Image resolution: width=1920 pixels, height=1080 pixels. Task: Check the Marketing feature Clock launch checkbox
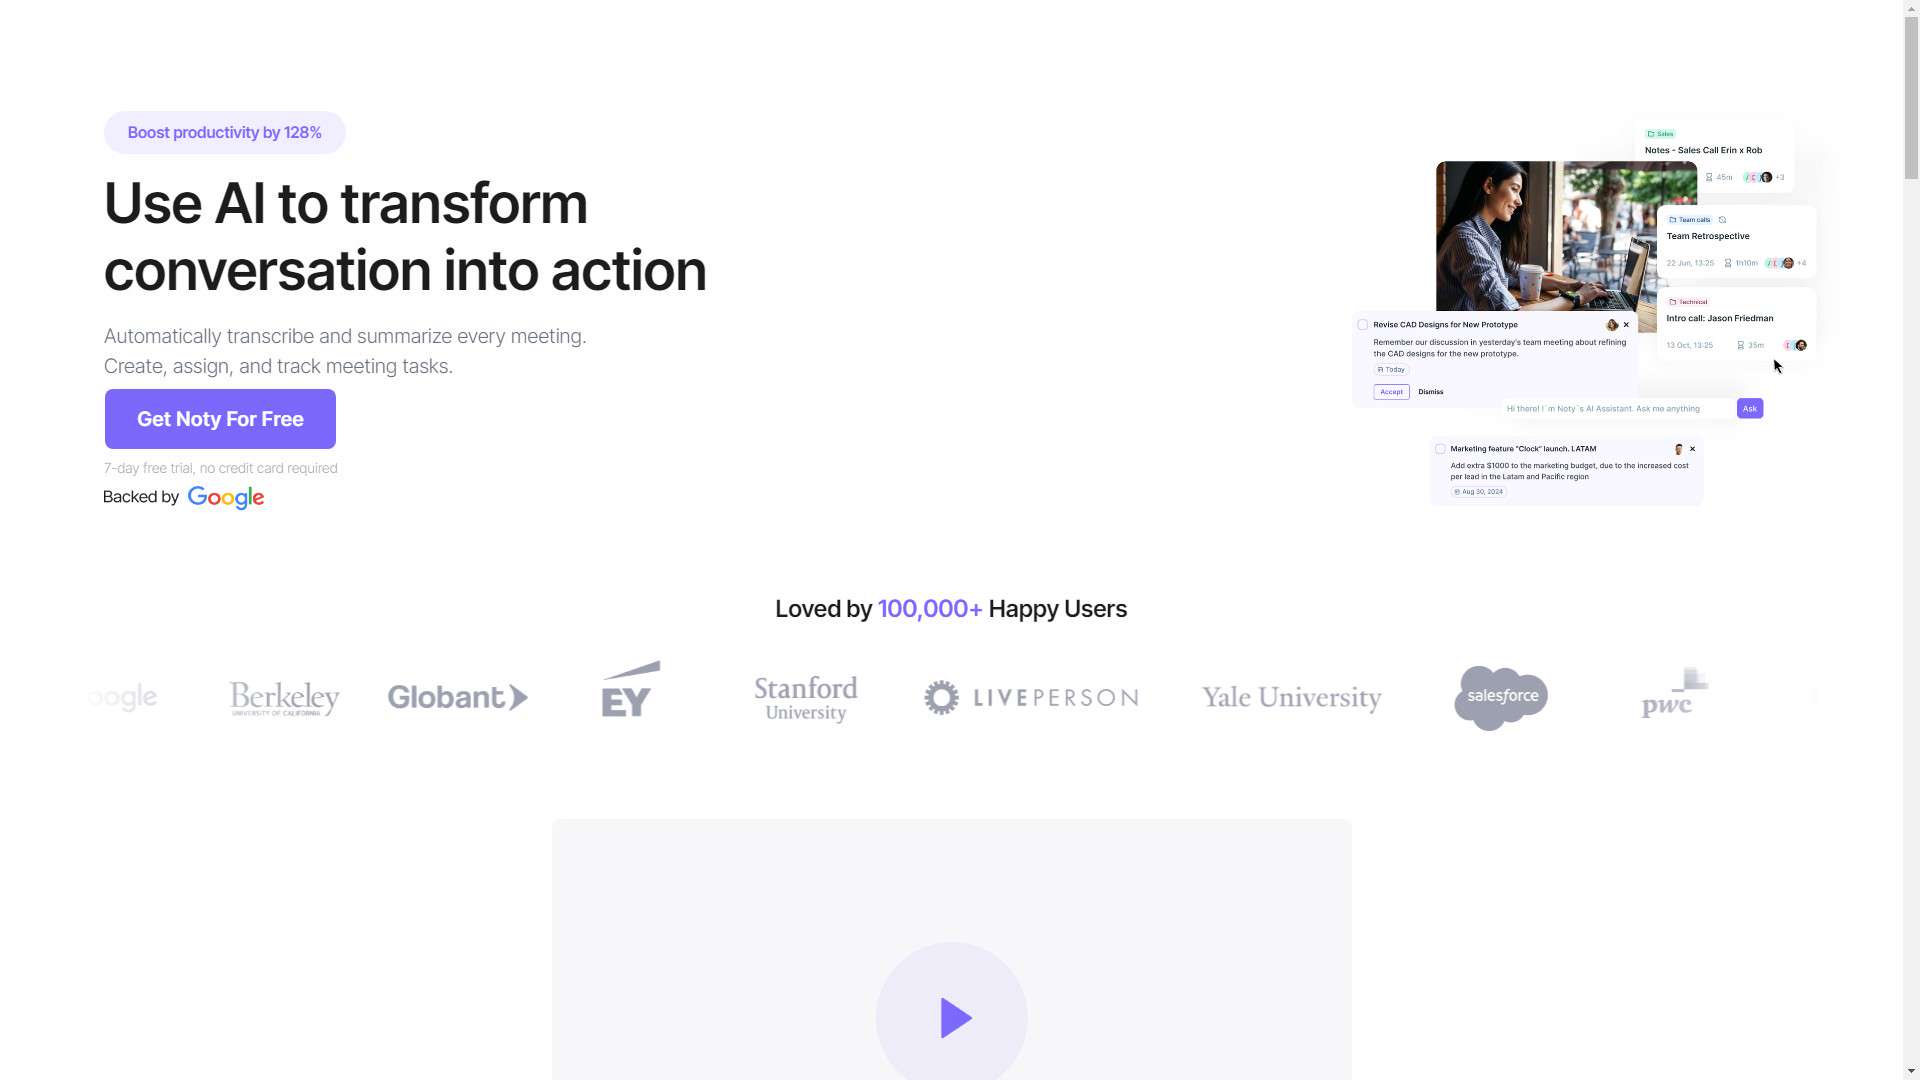pos(1440,449)
